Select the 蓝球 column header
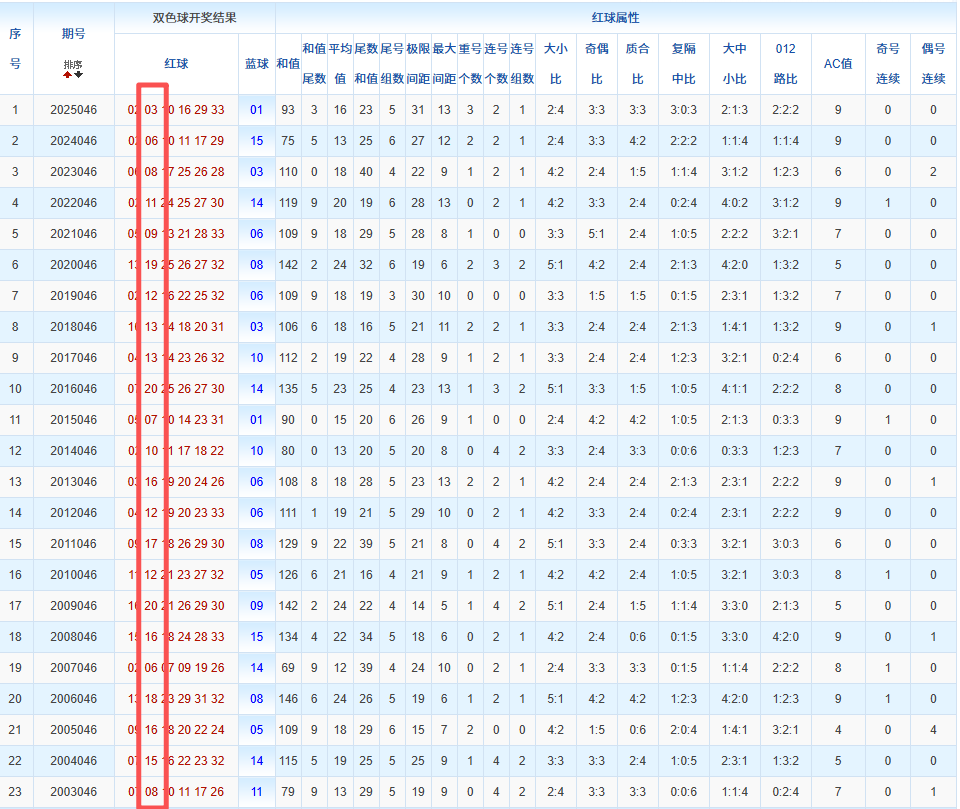 pyautogui.click(x=257, y=63)
